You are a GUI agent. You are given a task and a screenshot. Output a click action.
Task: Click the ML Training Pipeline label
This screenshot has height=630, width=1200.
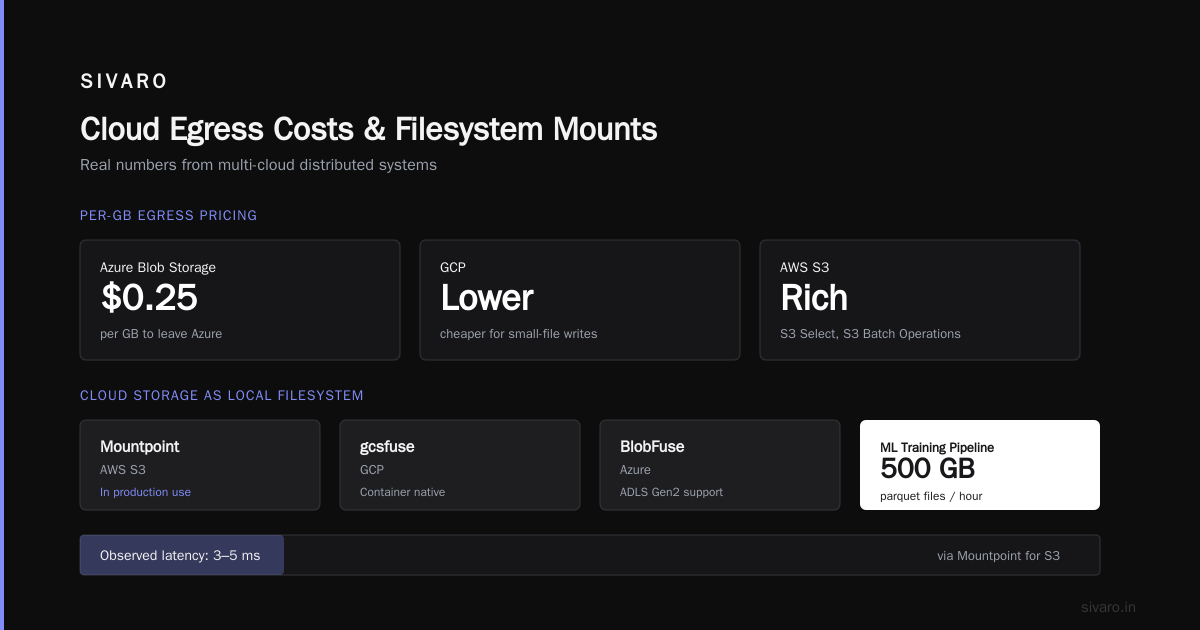click(x=937, y=448)
